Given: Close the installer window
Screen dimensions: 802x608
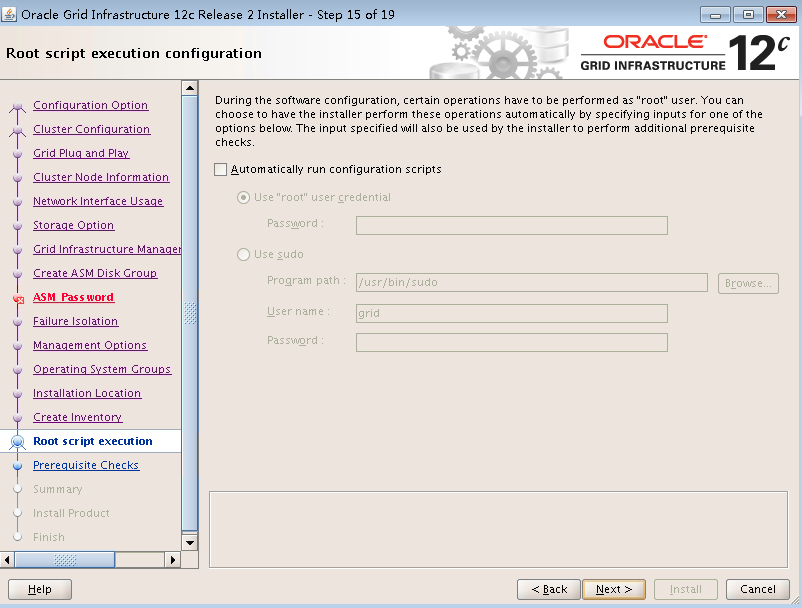Looking at the screenshot, I should coord(781,15).
